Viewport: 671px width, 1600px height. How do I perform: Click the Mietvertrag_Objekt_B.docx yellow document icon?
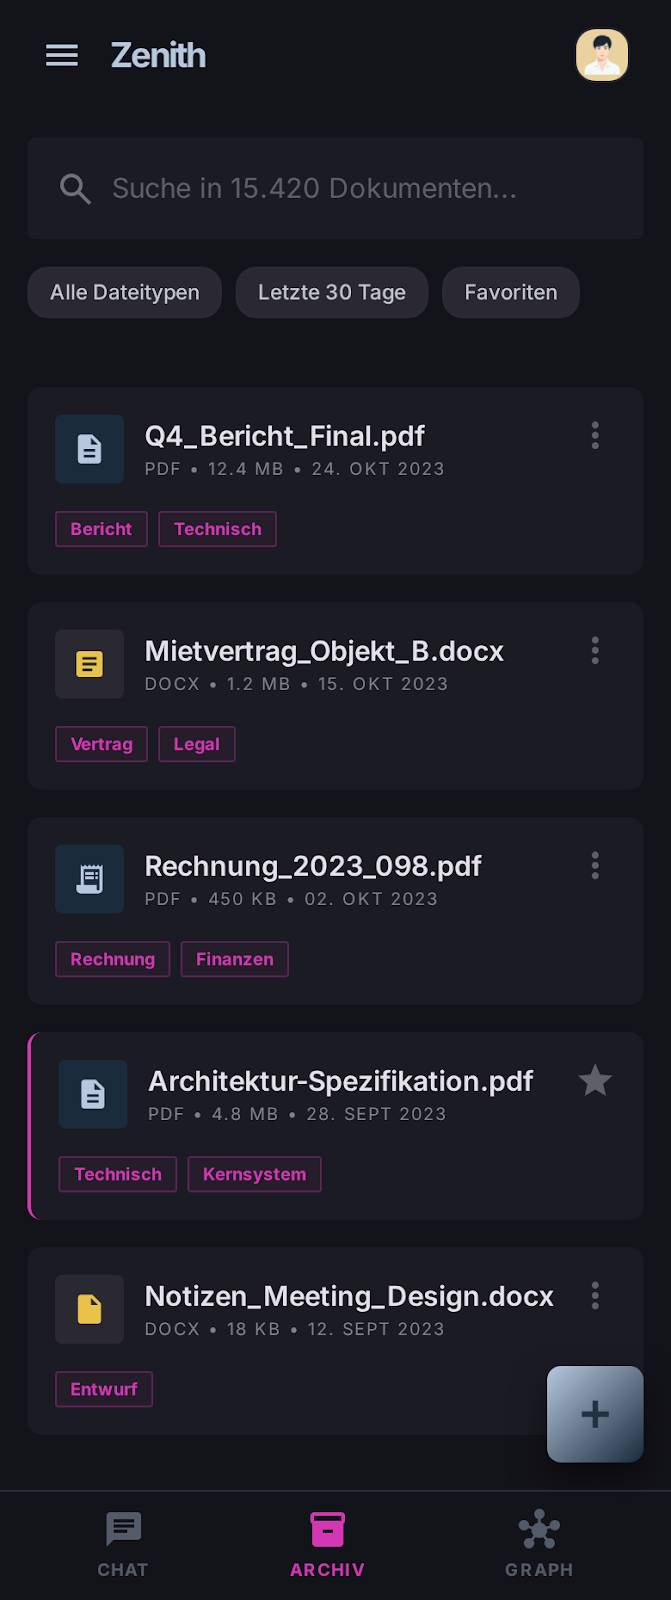(90, 664)
